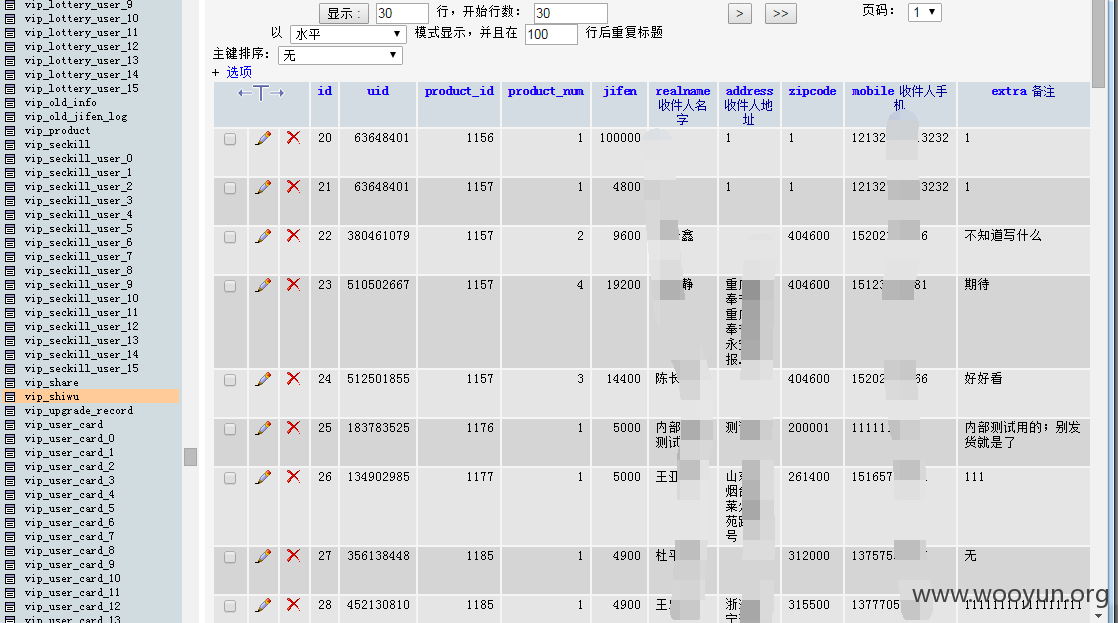Image resolution: width=1118 pixels, height=623 pixels.
Task: Delete row with id 26
Action: [x=293, y=476]
